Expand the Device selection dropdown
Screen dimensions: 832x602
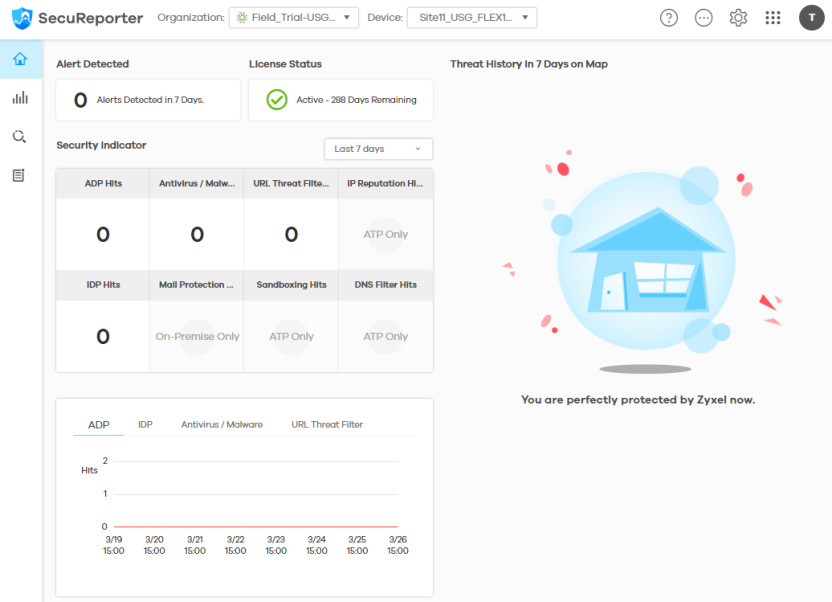point(472,18)
